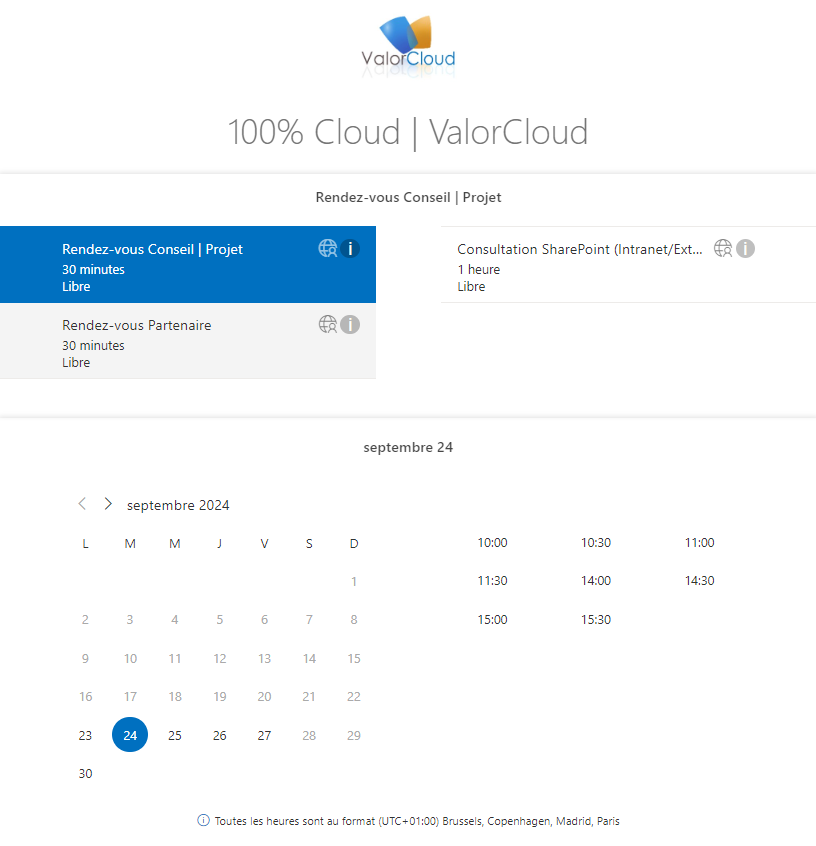Open info for Consultation SharePoint service
The width and height of the screenshot is (816, 846).
click(745, 249)
